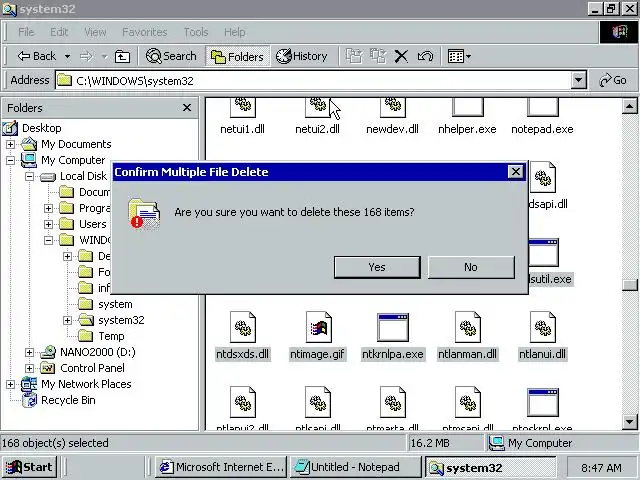640x480 pixels.
Task: Expand the address bar dropdown
Action: (x=578, y=80)
